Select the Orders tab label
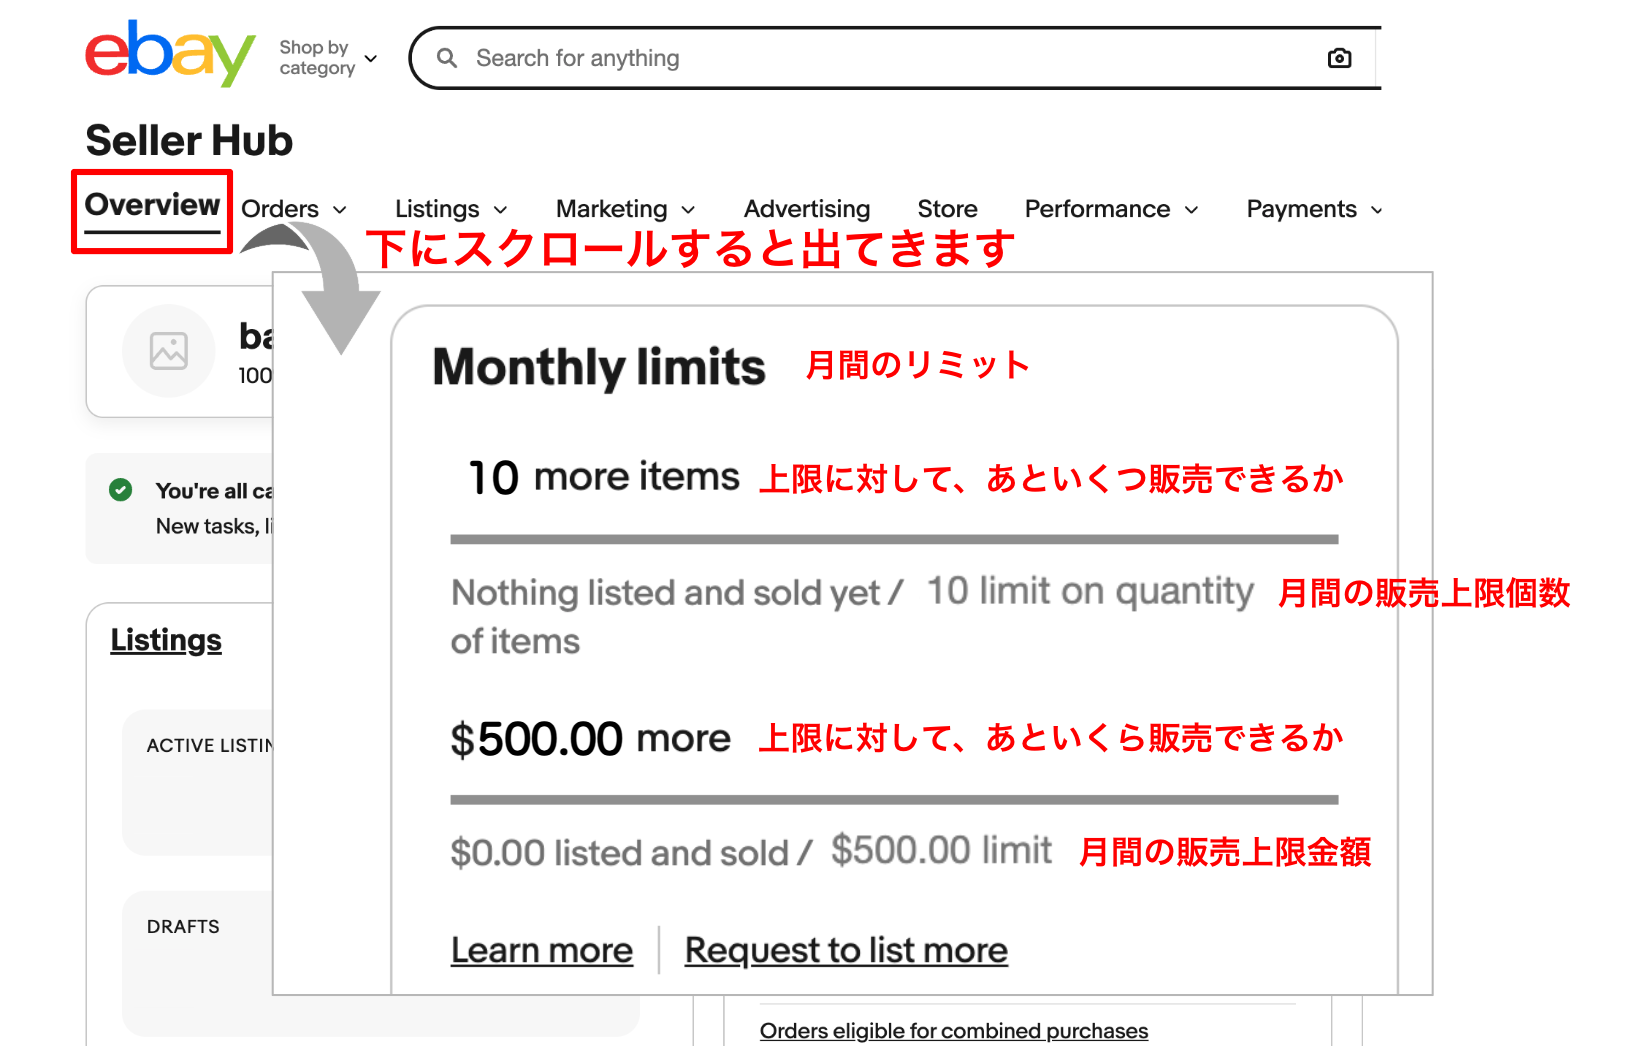Screen dimensions: 1640x1046 tap(280, 209)
